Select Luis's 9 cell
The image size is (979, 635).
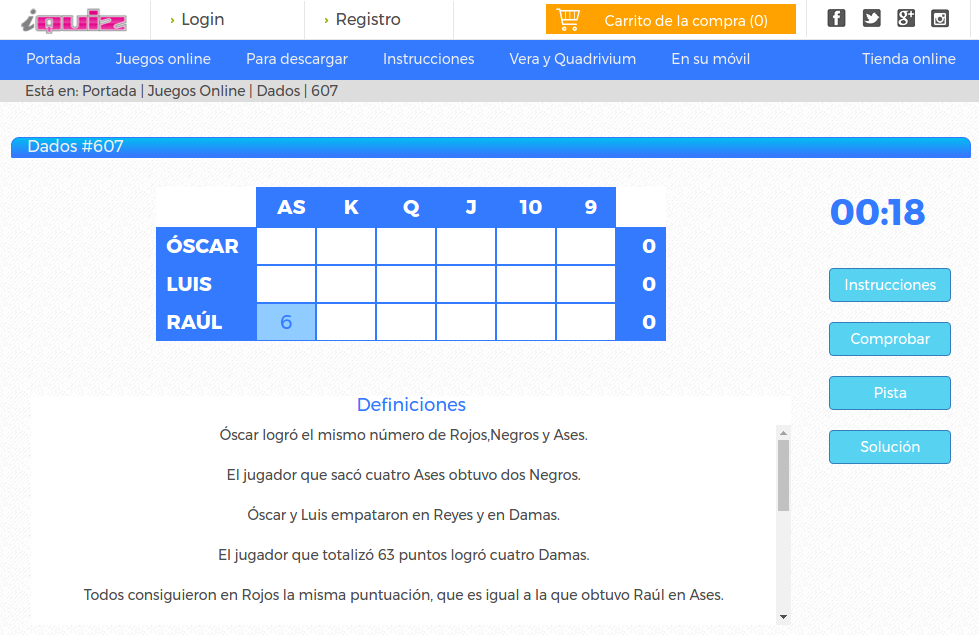[x=586, y=284]
